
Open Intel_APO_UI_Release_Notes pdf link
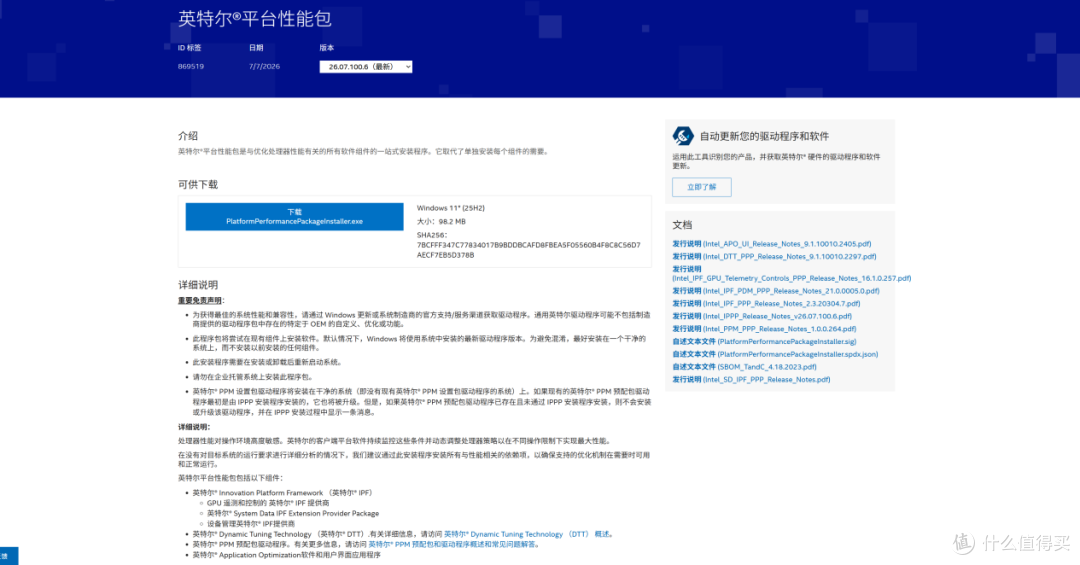pyautogui.click(x=771, y=244)
